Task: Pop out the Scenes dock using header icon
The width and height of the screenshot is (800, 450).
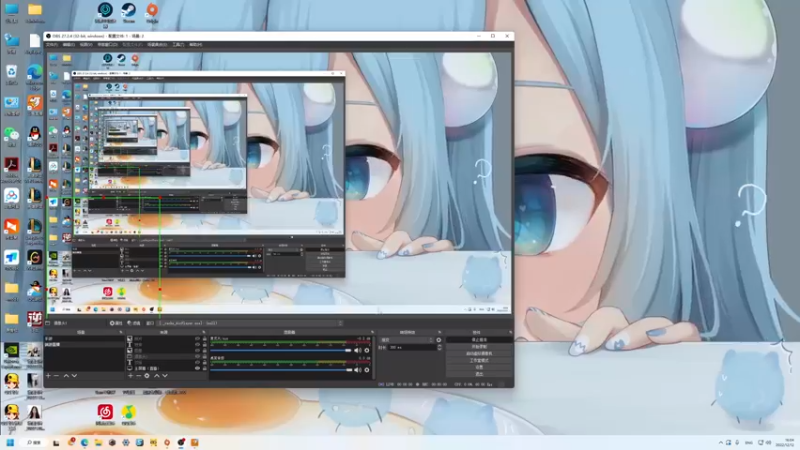Action: [120, 332]
